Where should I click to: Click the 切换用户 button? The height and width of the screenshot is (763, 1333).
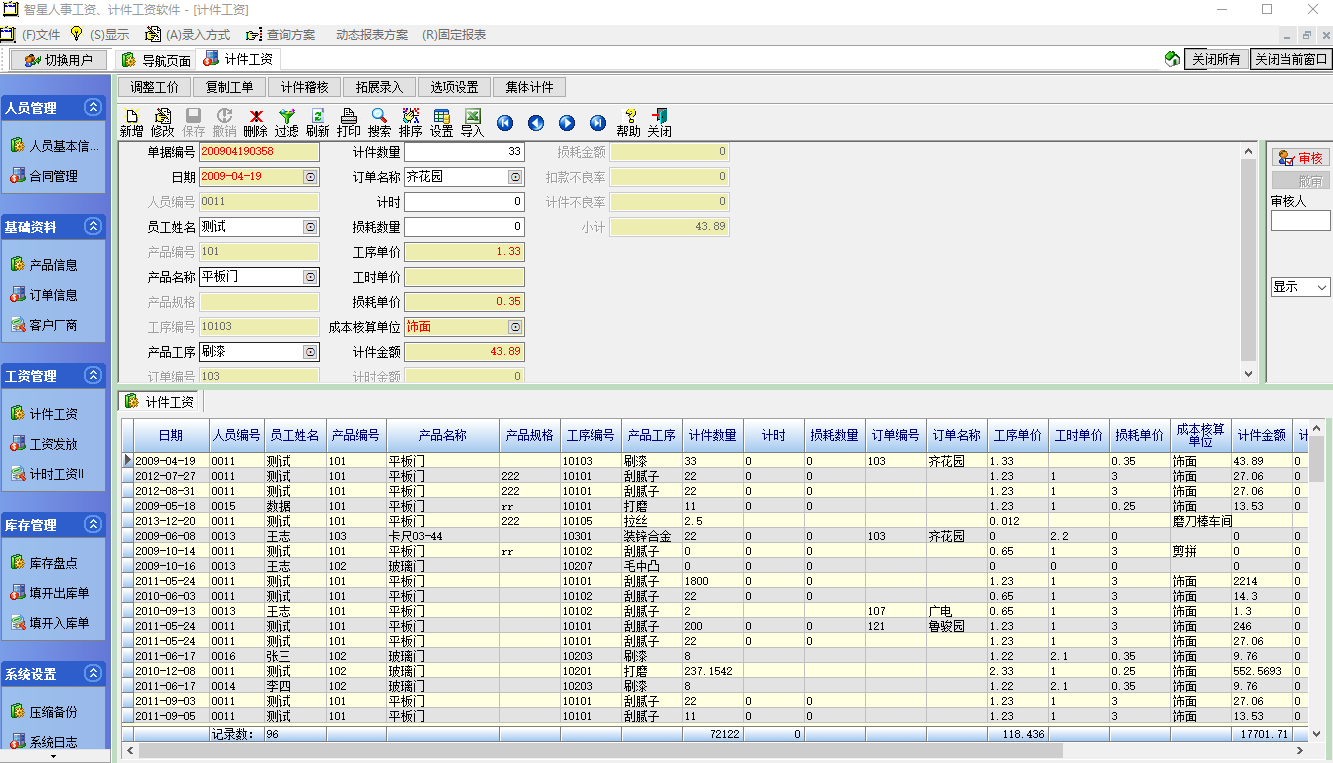59,60
